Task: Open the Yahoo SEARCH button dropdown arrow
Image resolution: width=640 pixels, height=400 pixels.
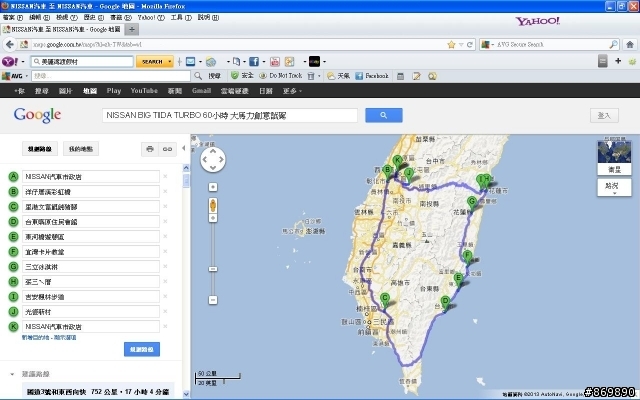Action: (169, 62)
